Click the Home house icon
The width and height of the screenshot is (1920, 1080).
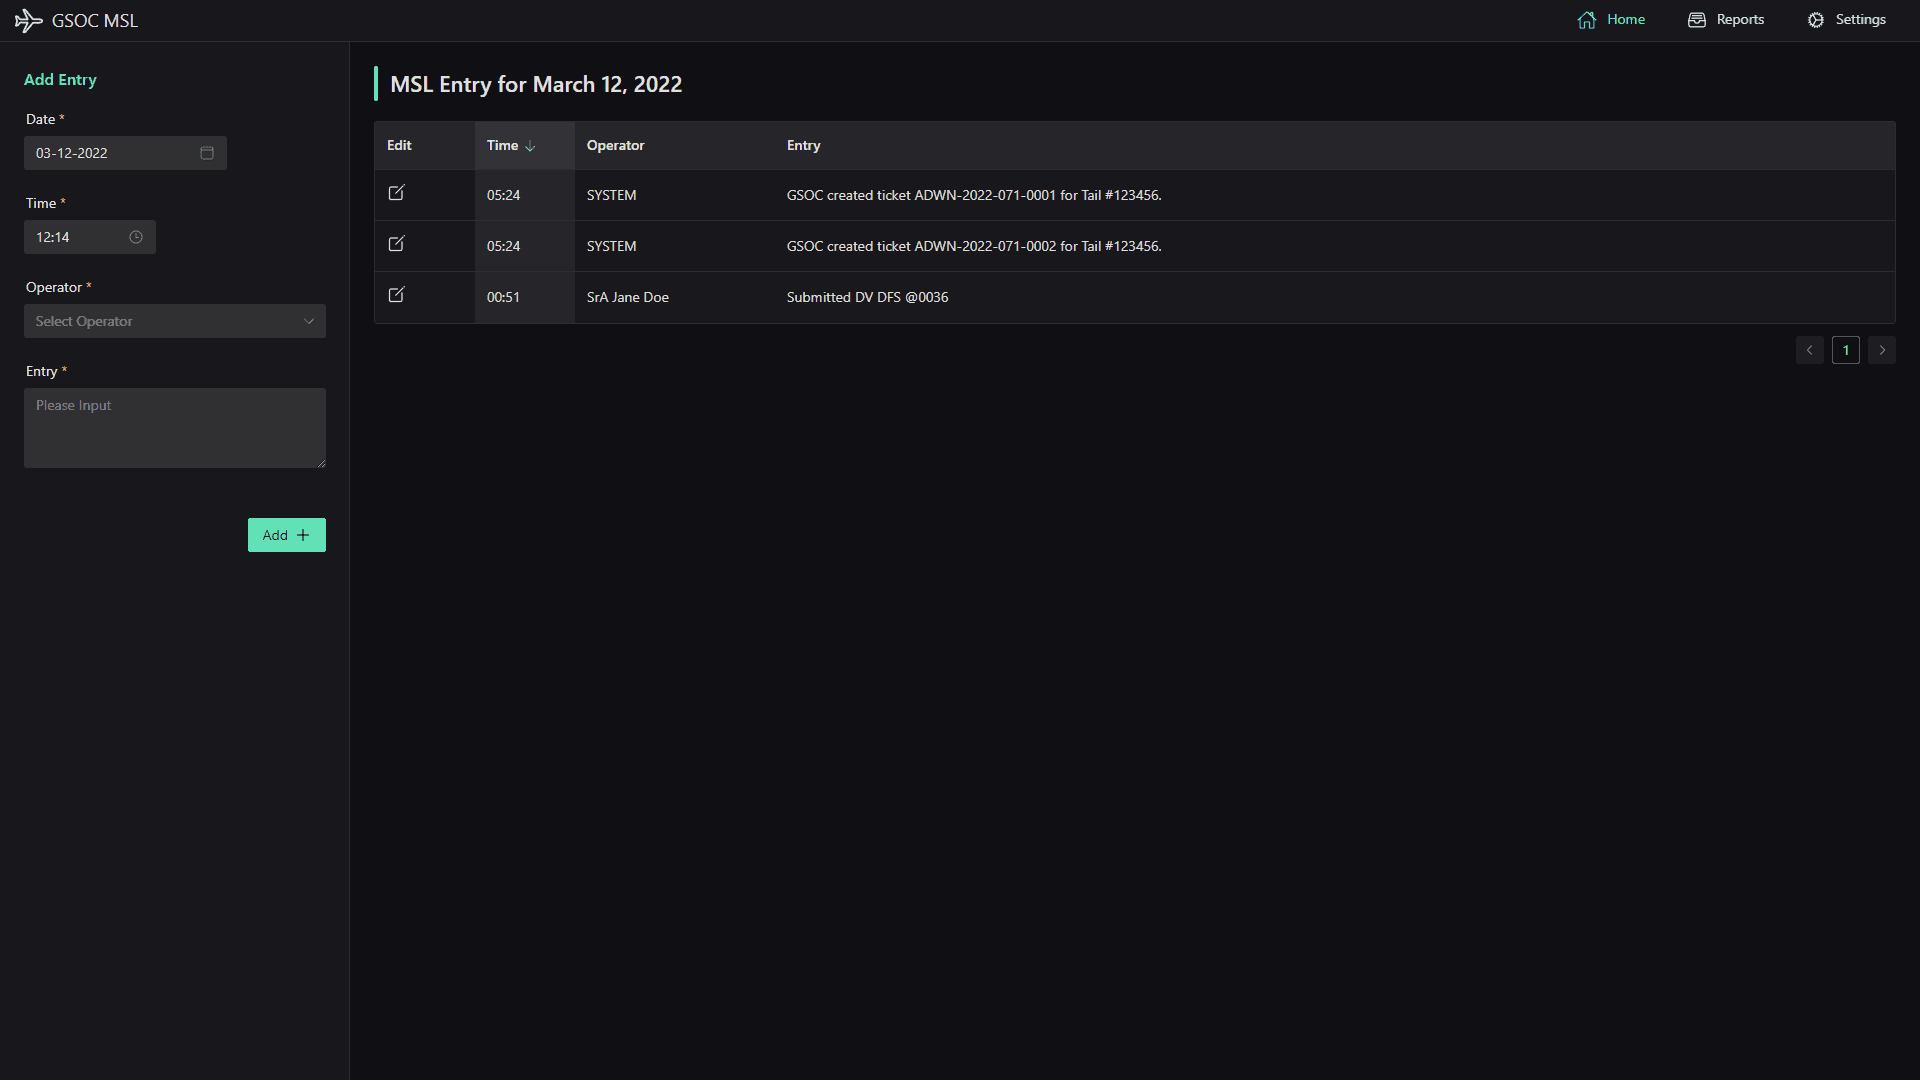[1589, 19]
